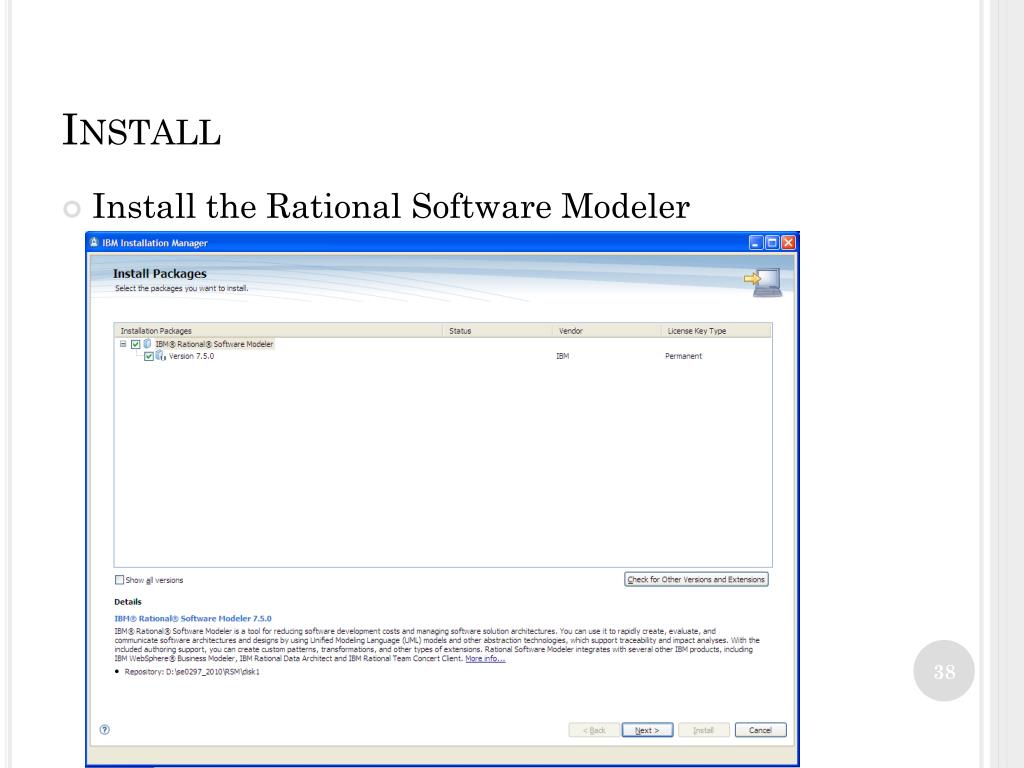
Task: Click the disabled Back button
Action: [x=594, y=730]
